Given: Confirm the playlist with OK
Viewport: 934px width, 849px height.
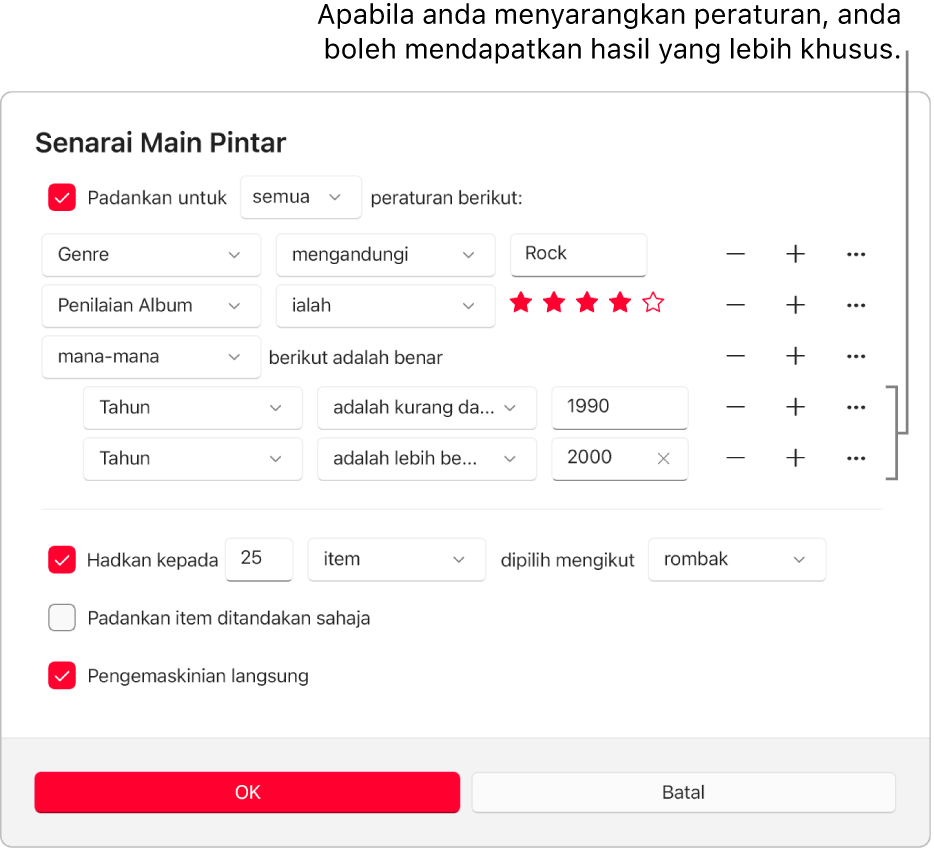Looking at the screenshot, I should pyautogui.click(x=247, y=792).
